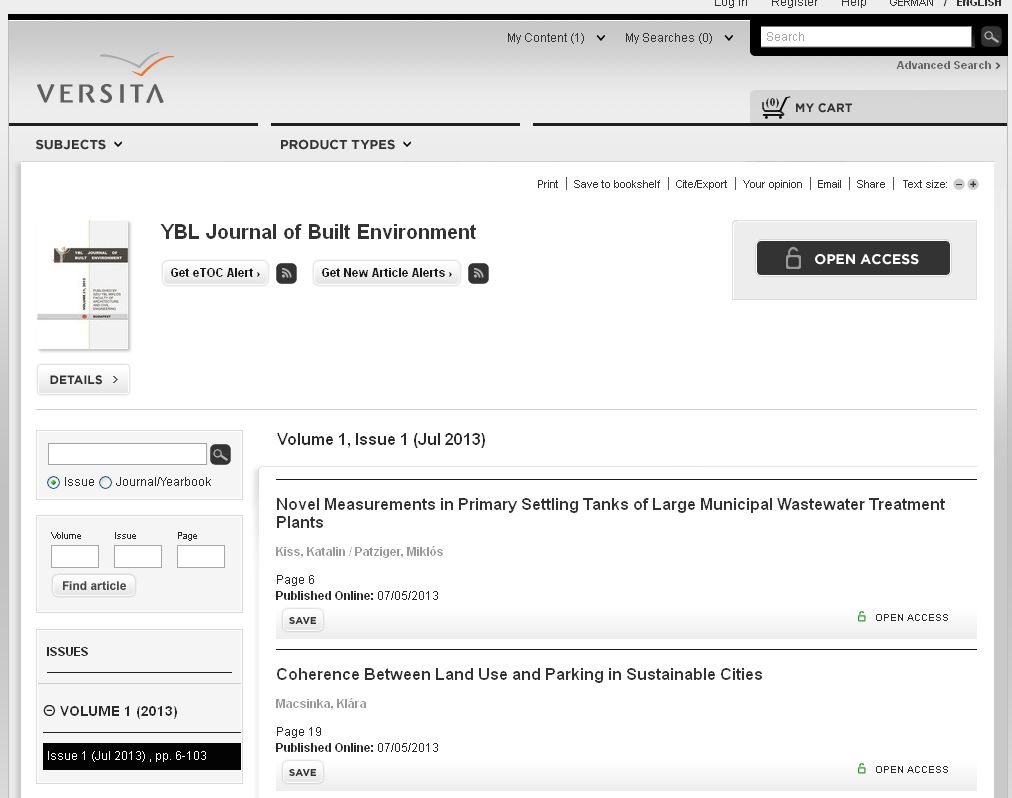Select Issue 1 (Jul 2013) in issues list
Image resolution: width=1012 pixels, height=798 pixels.
142,756
